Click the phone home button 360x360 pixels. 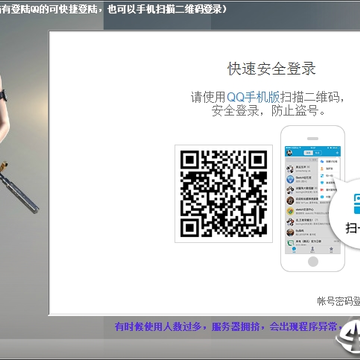[313, 262]
